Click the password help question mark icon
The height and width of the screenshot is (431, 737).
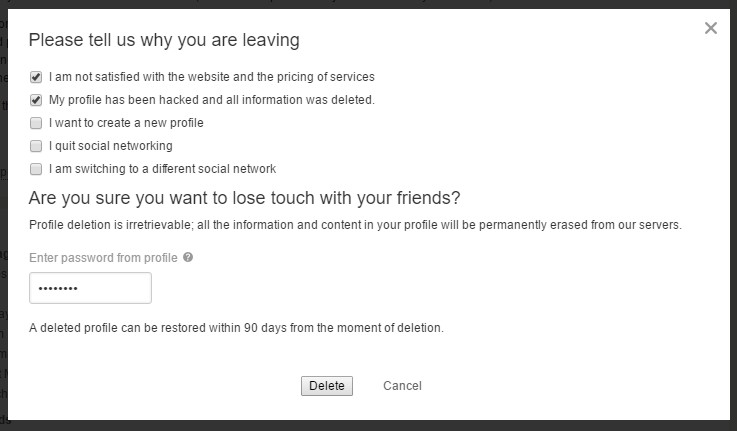point(188,257)
